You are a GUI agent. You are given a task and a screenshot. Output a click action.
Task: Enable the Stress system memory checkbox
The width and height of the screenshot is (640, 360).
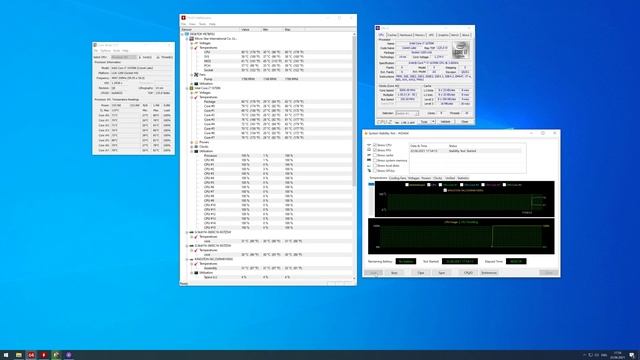[375, 160]
